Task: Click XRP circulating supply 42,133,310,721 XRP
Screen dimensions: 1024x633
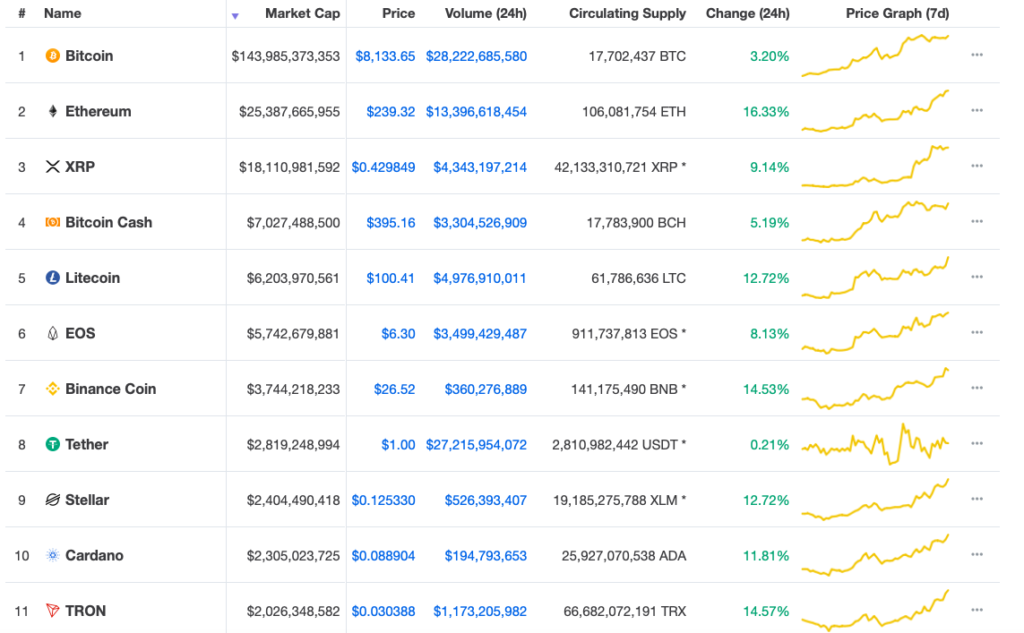Action: [x=620, y=167]
